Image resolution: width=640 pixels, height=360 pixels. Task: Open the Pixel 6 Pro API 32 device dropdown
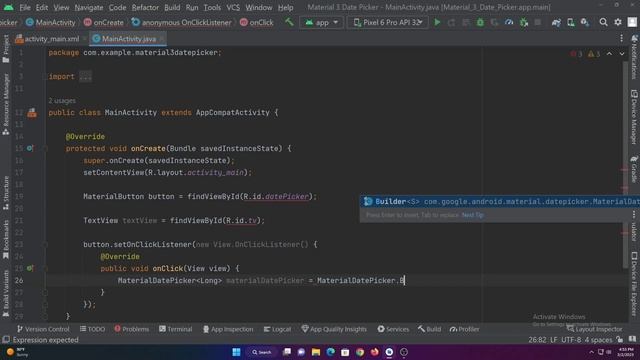(388, 22)
